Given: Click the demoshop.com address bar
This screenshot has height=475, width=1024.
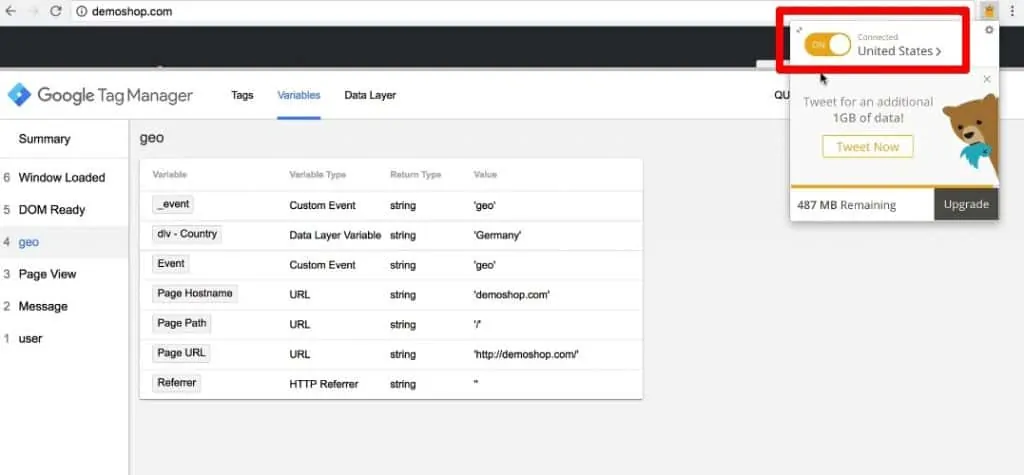Looking at the screenshot, I should (522, 11).
